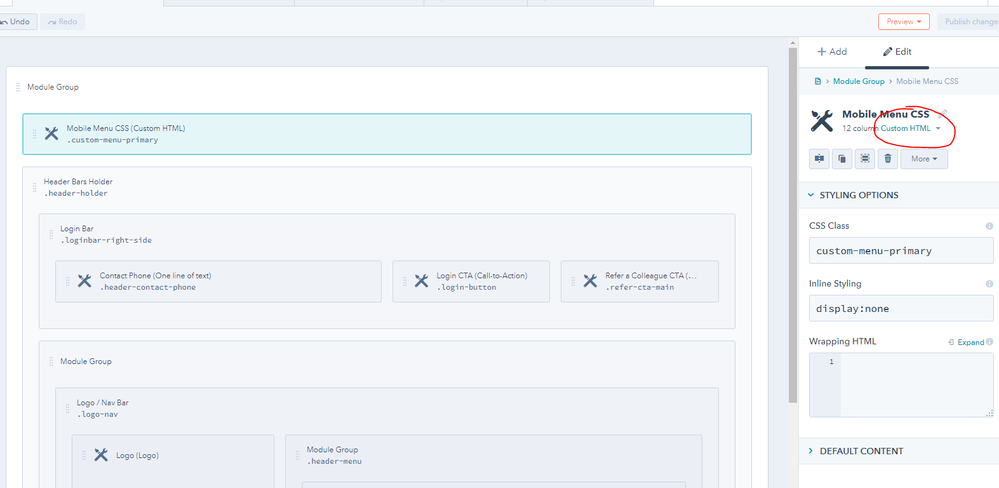The height and width of the screenshot is (488, 999).
Task: Click the tools icon of Mobile Menu CSS (Custom HTML)
Action: tap(52, 133)
